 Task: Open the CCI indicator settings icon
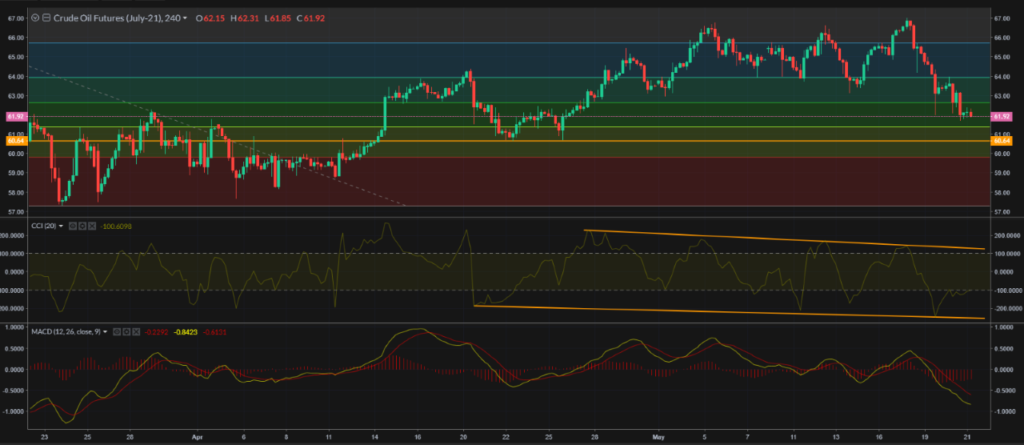(83, 226)
